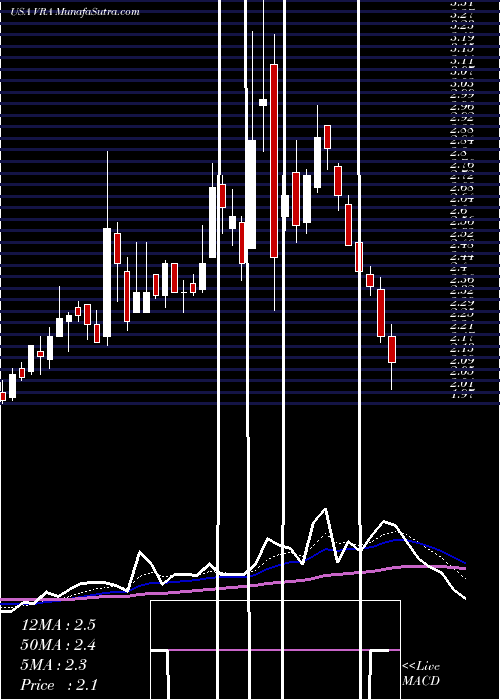The image size is (500, 700).
Task: Click the 2.09 price axis label
Action: (462, 360)
